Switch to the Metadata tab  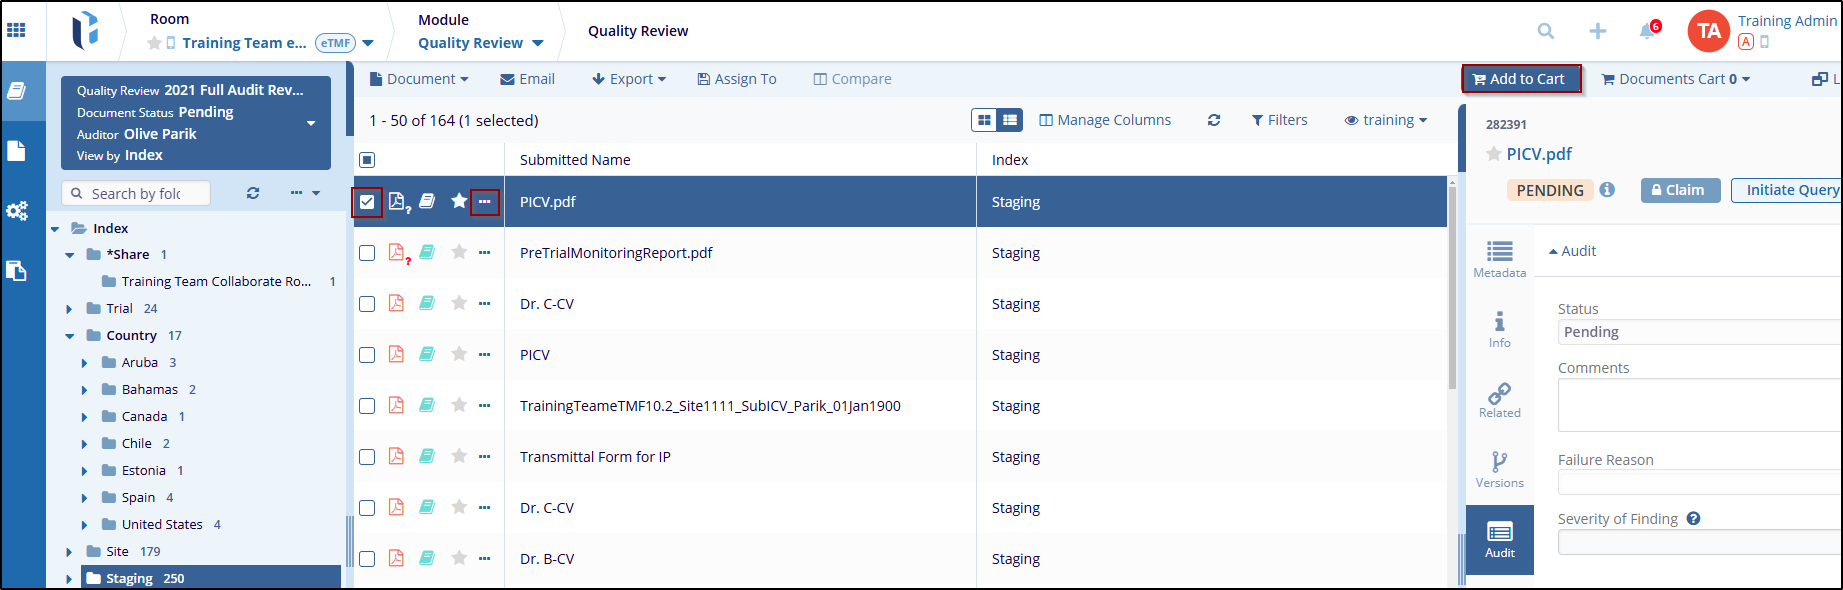(1499, 258)
